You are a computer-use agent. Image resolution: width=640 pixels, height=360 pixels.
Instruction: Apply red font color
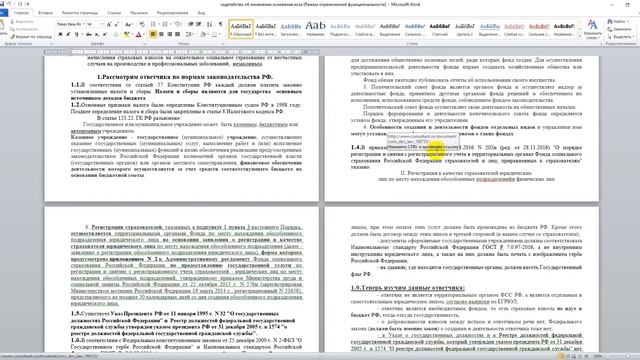[x=138, y=34]
